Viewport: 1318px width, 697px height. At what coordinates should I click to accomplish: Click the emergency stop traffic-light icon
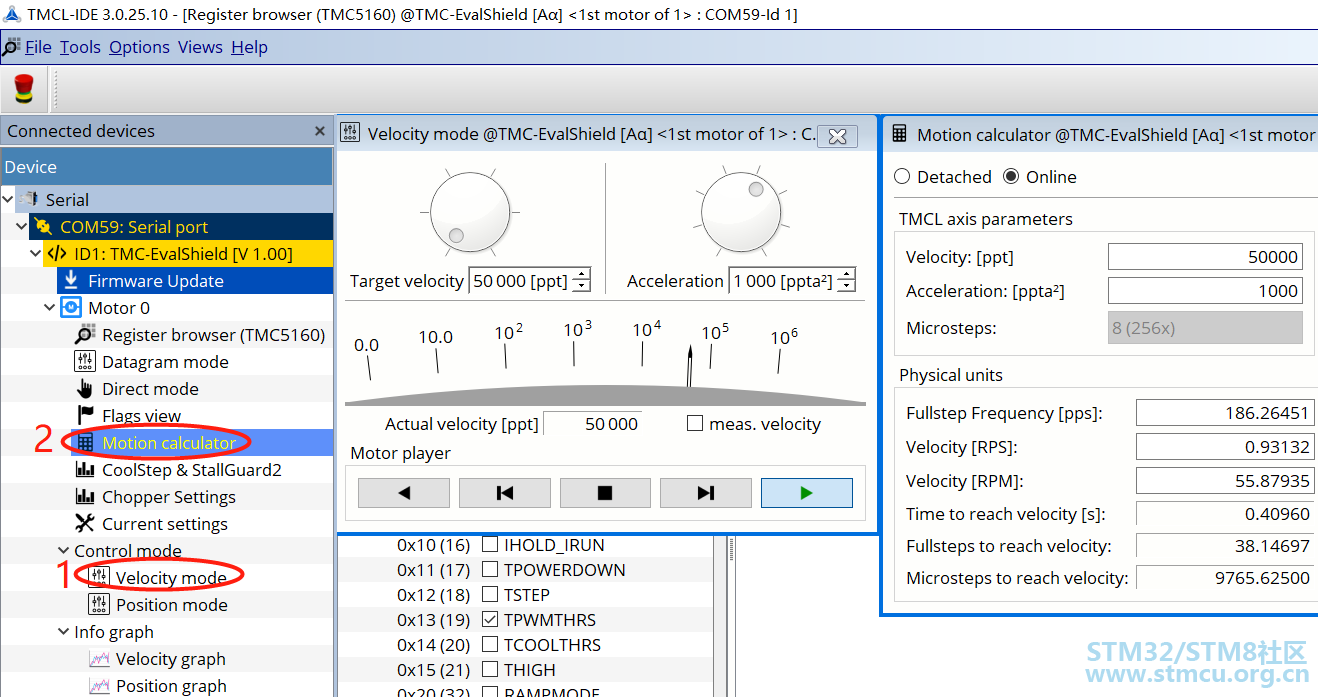23,89
